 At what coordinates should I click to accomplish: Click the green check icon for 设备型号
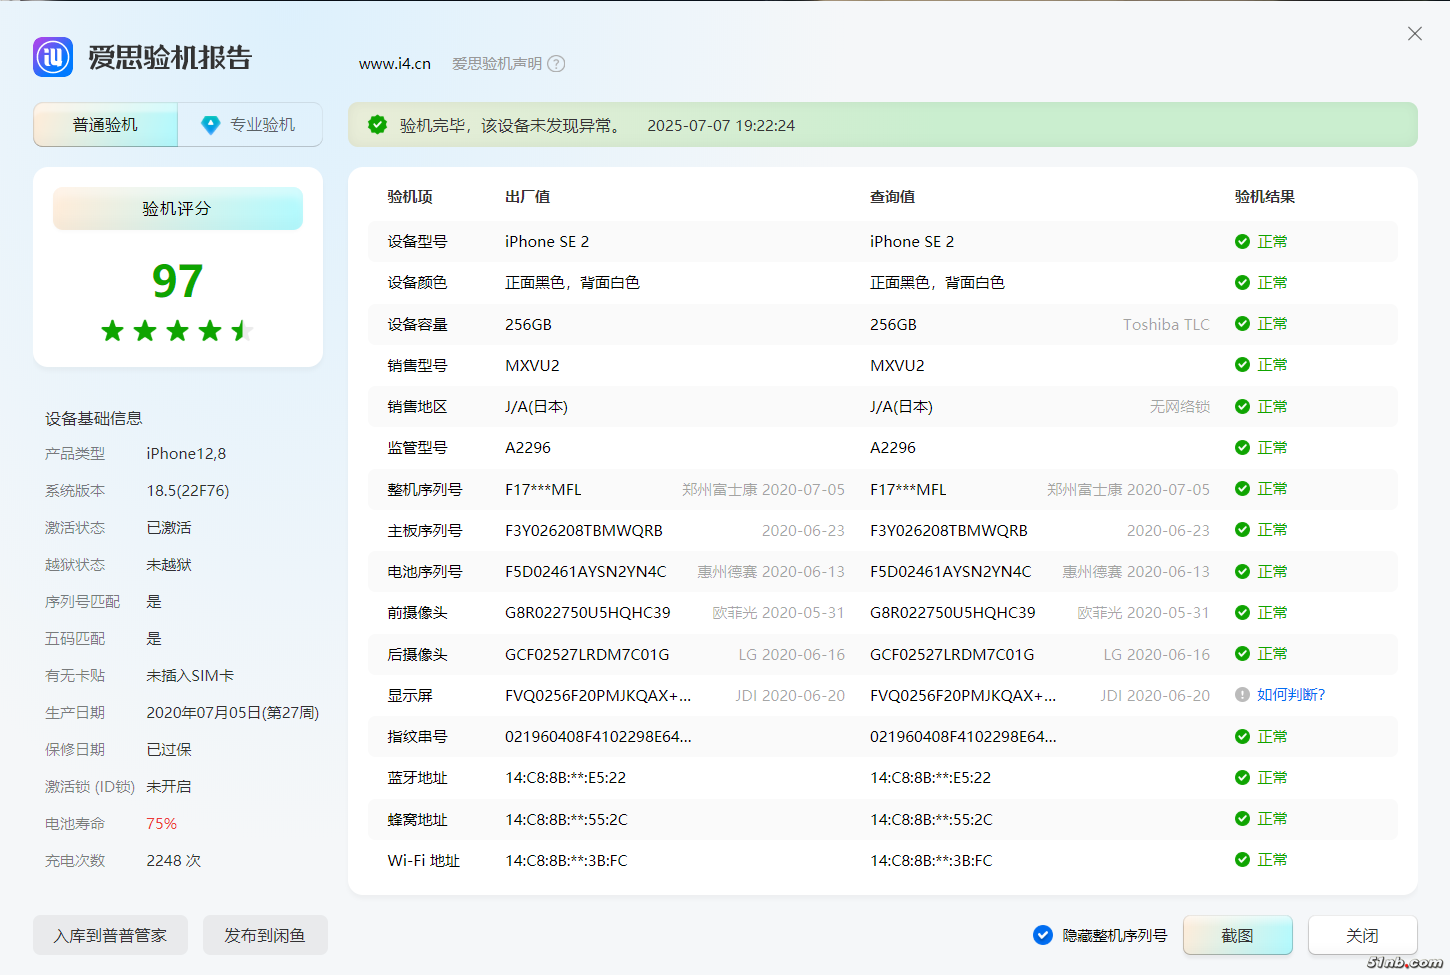pyautogui.click(x=1242, y=242)
